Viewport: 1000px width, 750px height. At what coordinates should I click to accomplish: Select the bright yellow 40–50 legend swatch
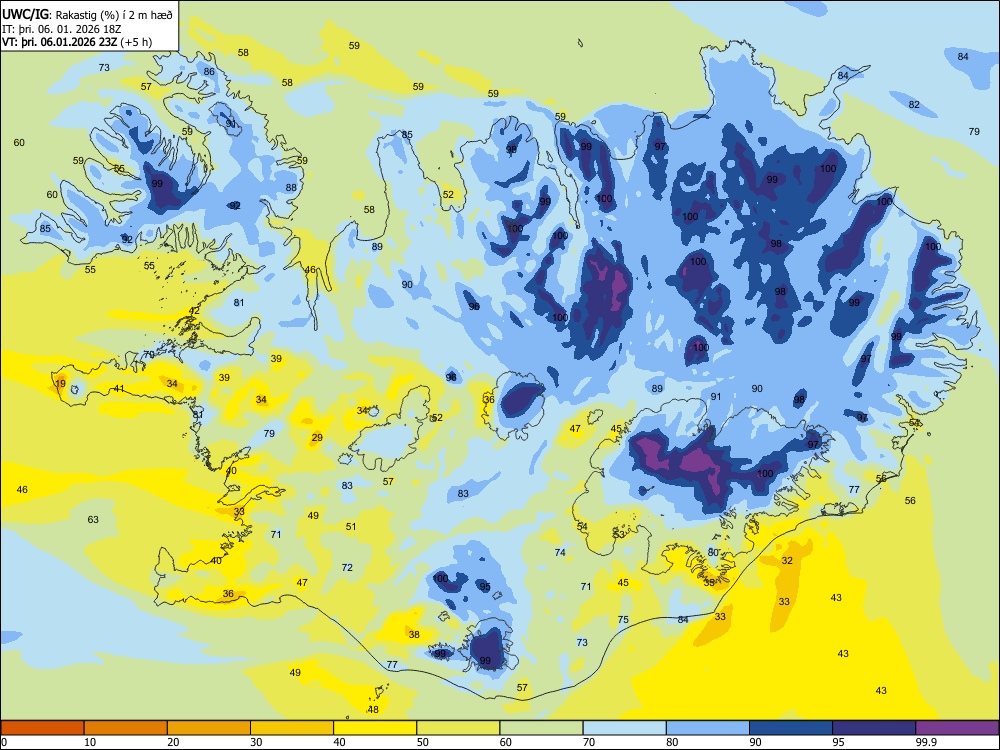(x=375, y=728)
